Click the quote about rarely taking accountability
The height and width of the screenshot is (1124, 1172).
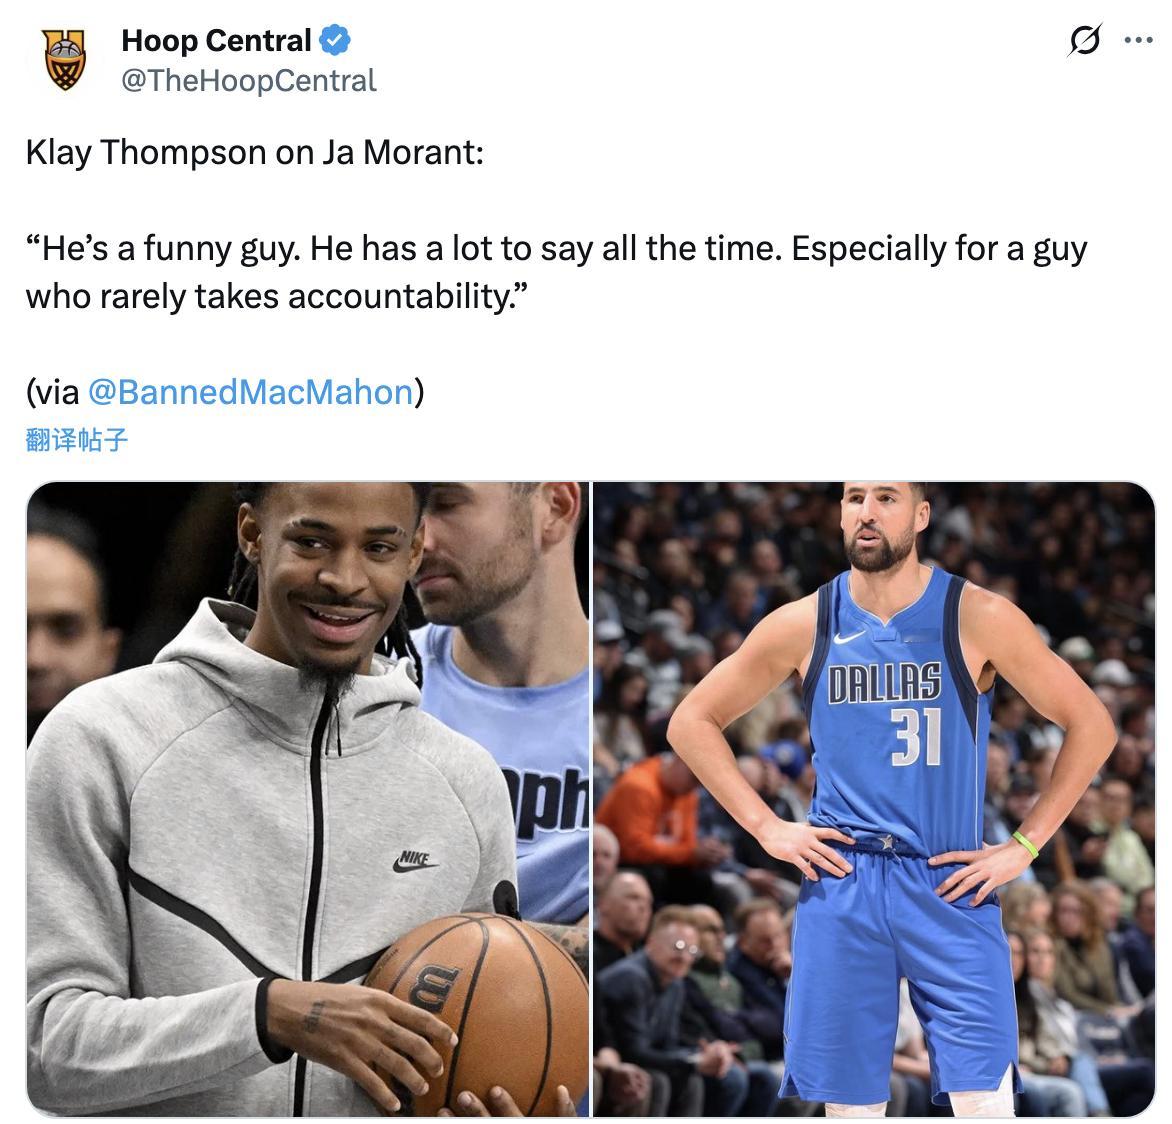click(556, 272)
